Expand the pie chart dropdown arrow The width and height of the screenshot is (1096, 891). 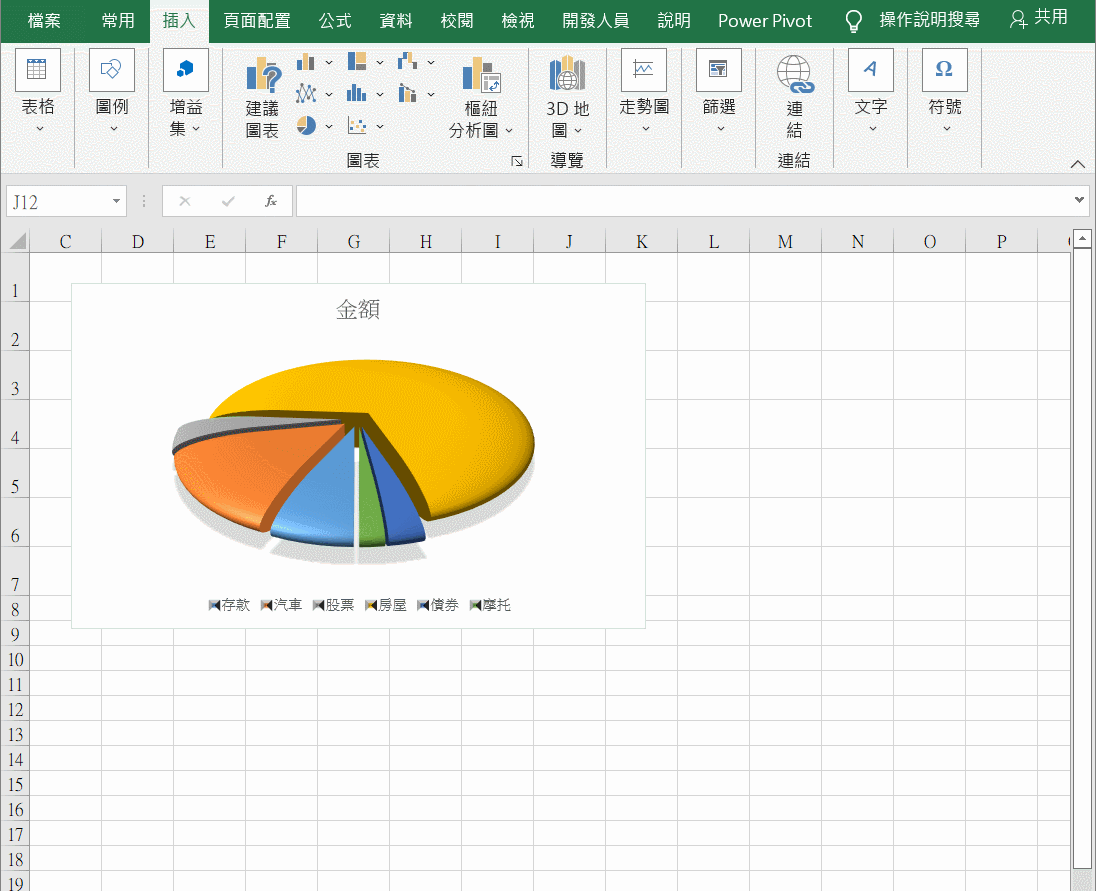[329, 126]
